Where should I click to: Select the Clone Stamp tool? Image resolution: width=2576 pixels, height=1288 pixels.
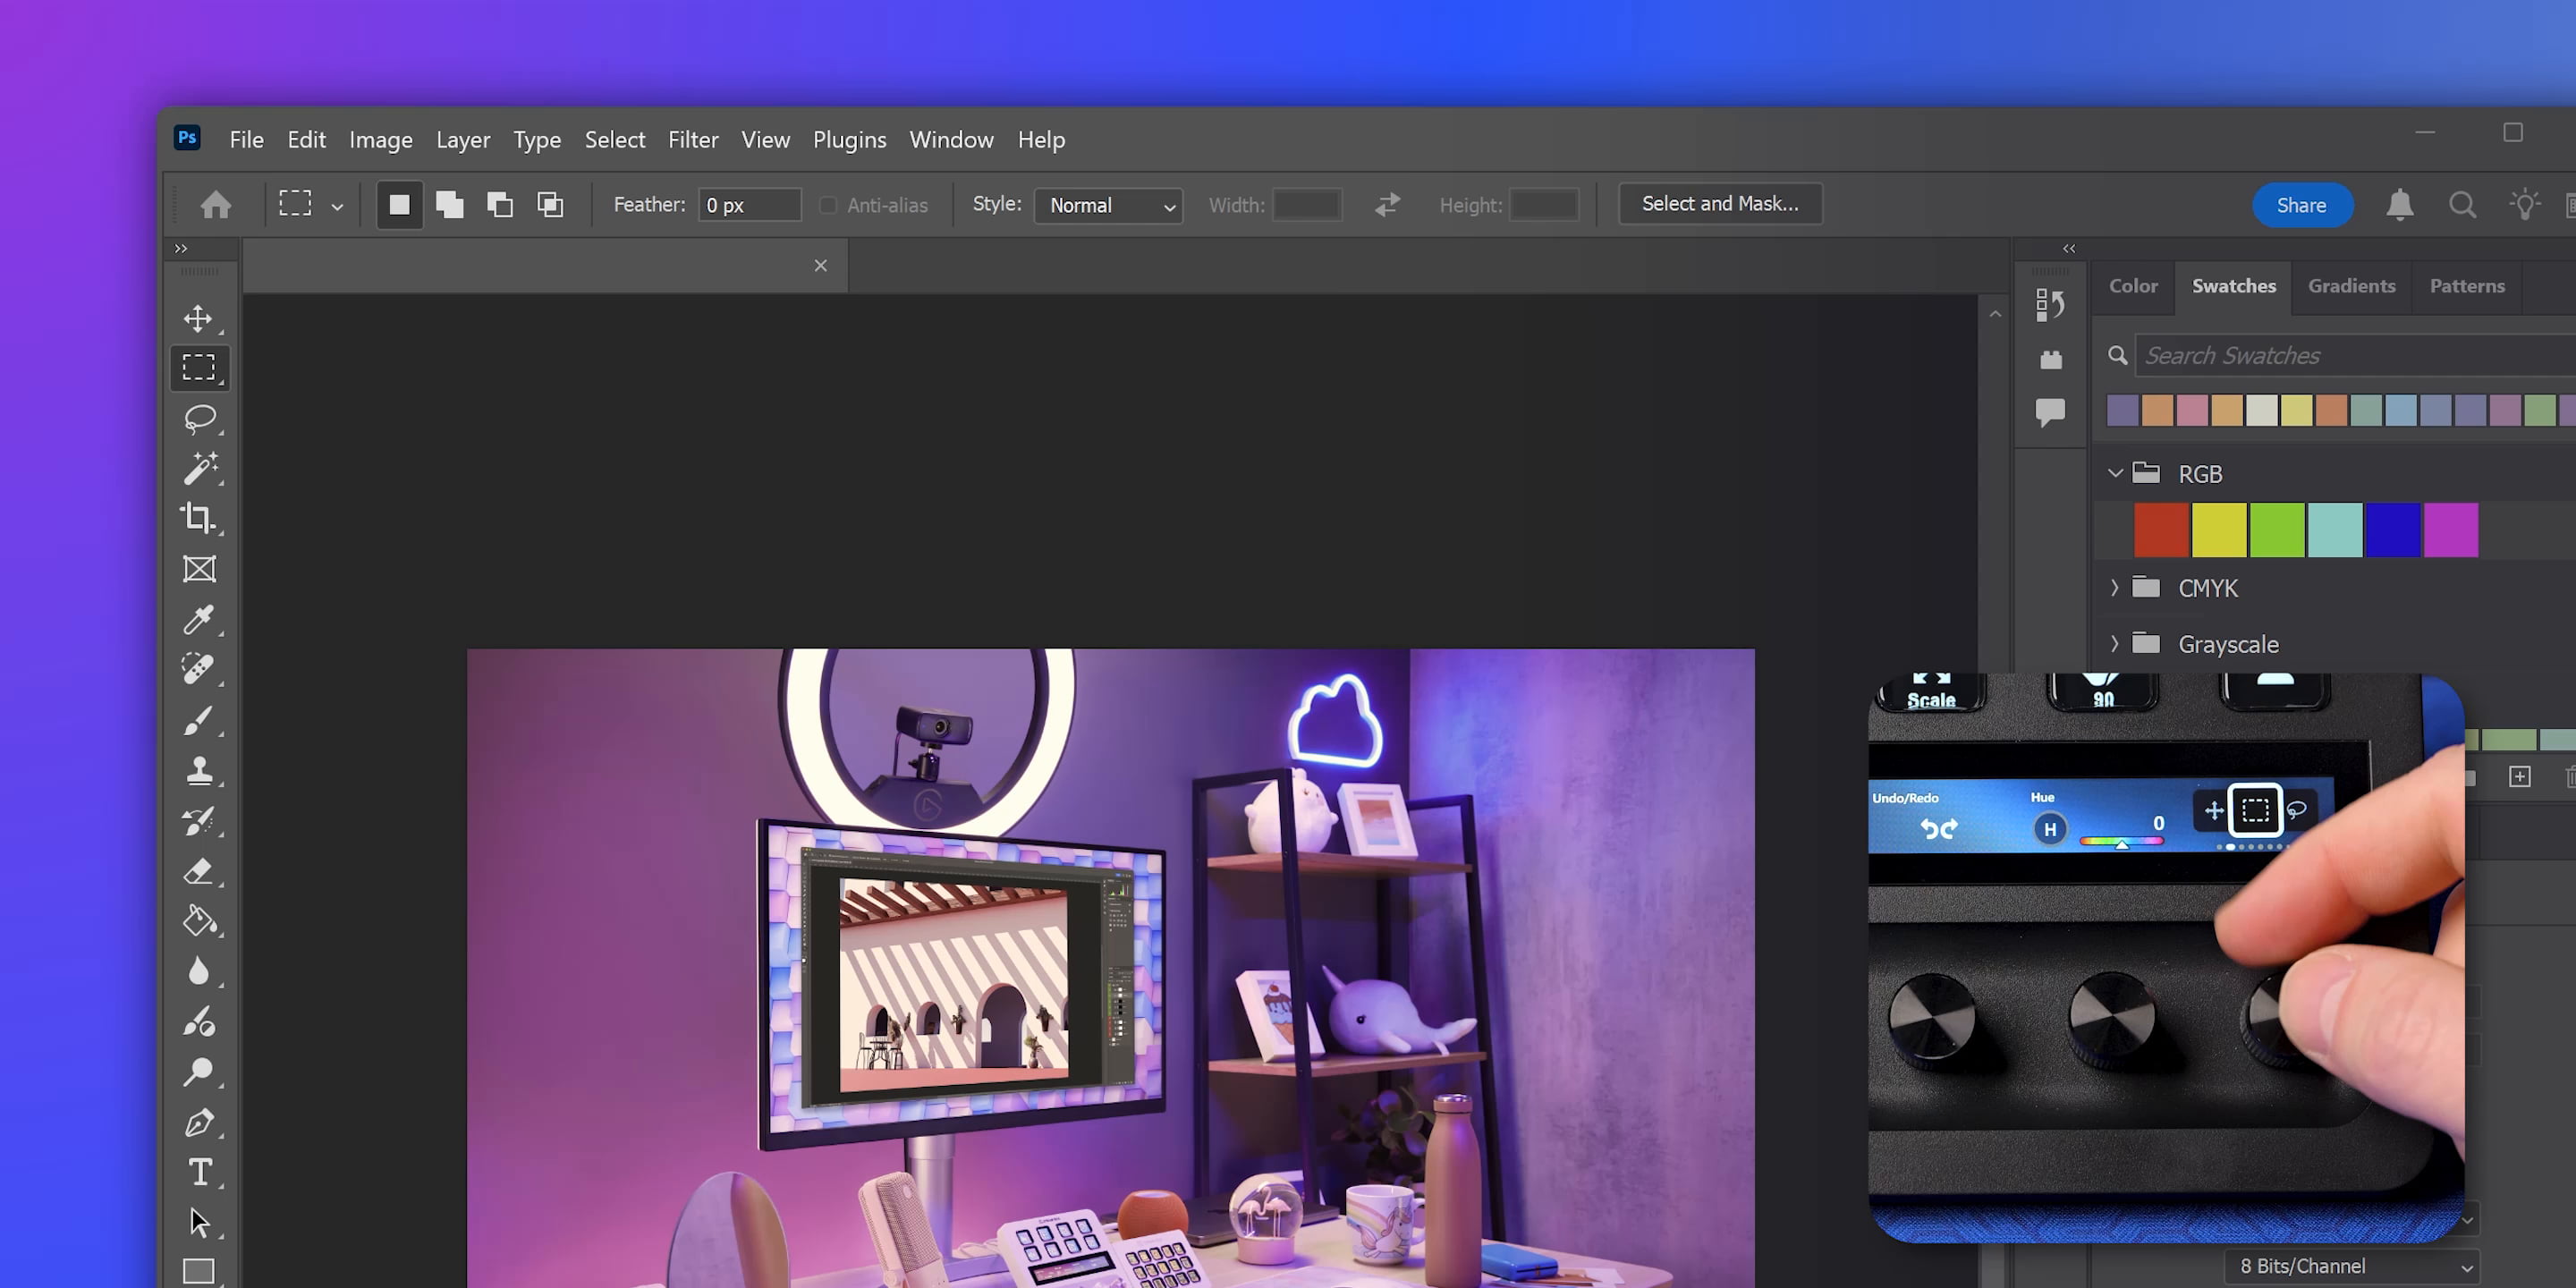point(199,770)
